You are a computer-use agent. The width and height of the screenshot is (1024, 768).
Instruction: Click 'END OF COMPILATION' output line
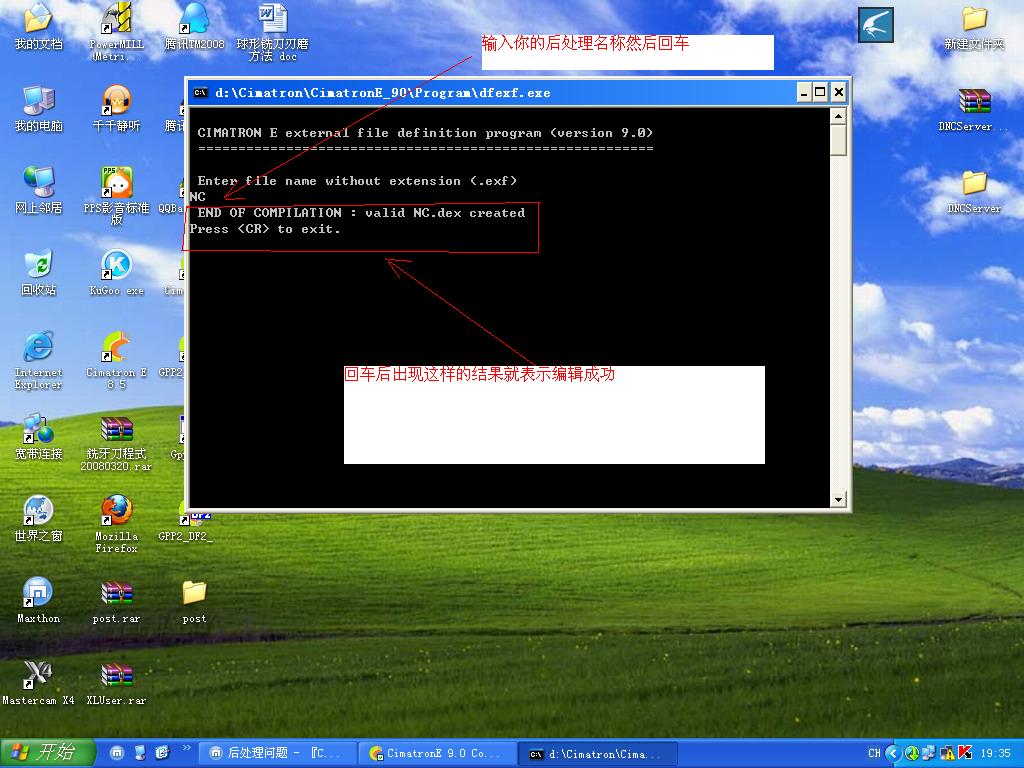[x=361, y=213]
